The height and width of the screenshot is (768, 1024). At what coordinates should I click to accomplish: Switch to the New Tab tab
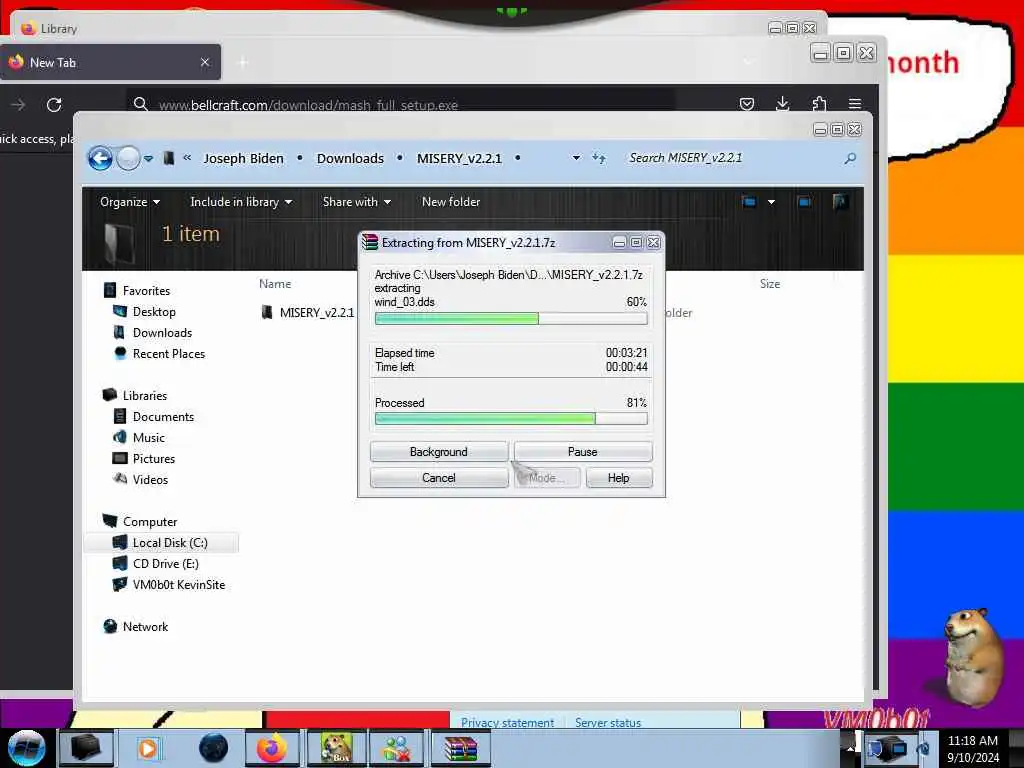[x=110, y=62]
